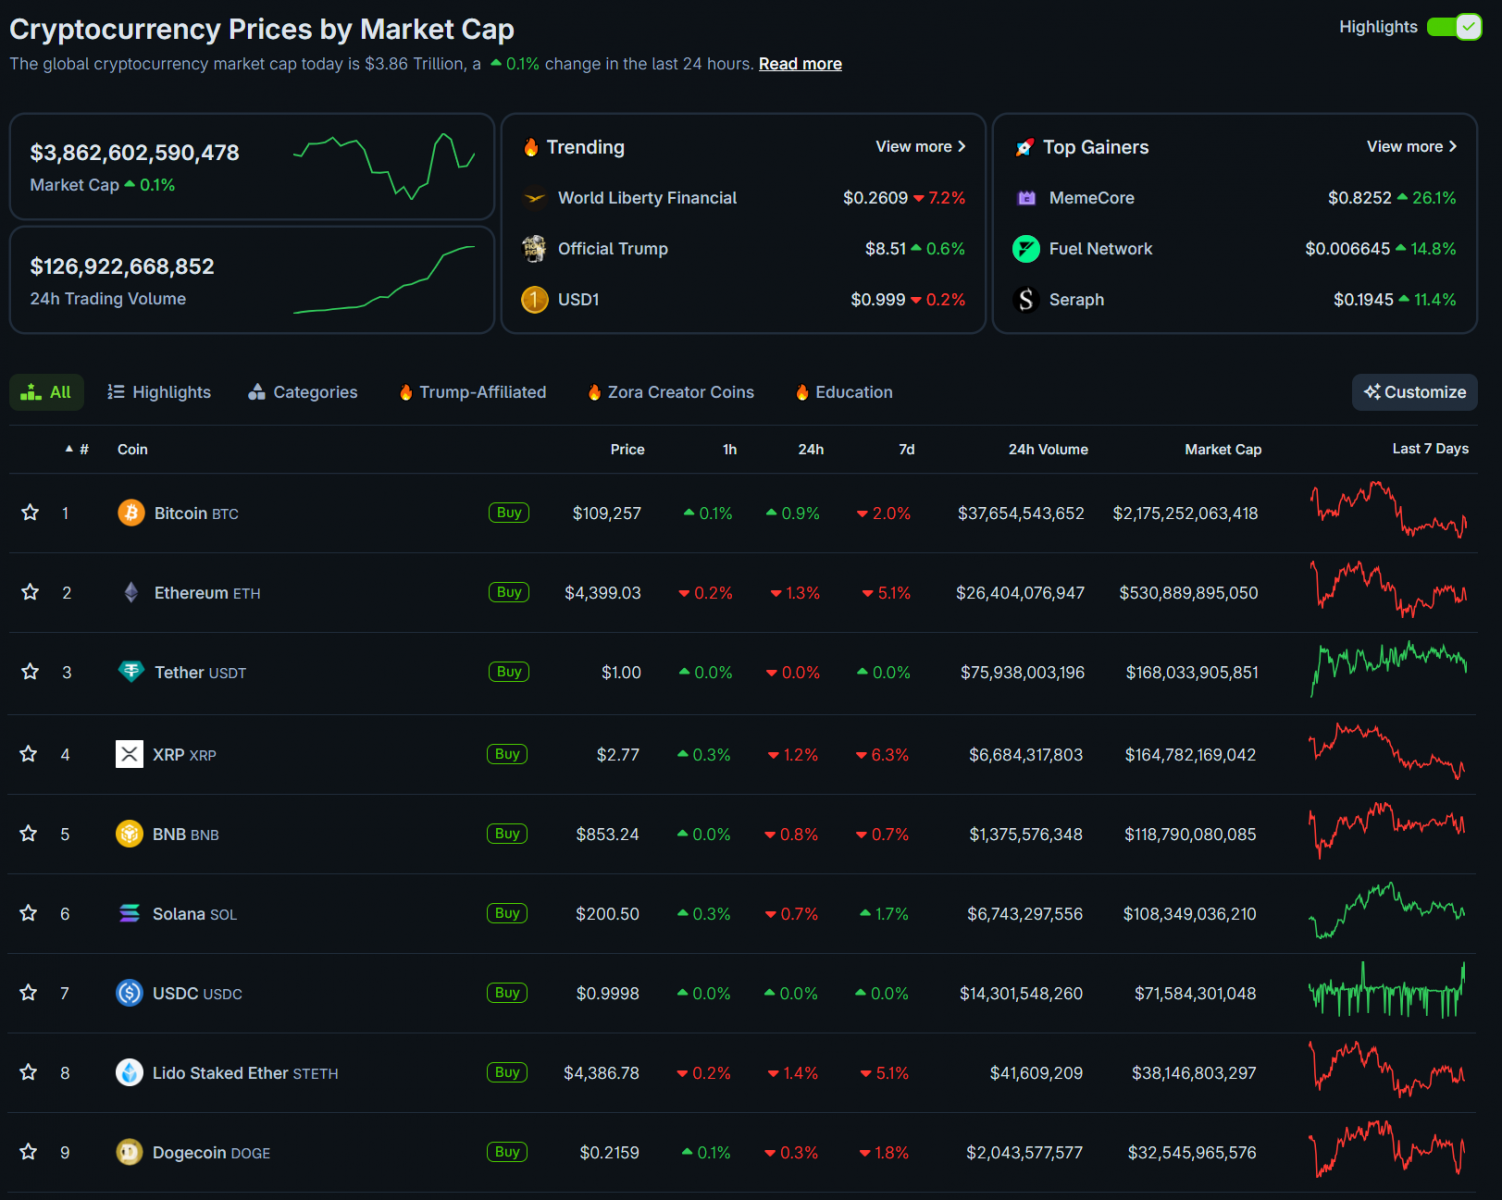Image resolution: width=1502 pixels, height=1200 pixels.
Task: Expand Trending with View more arrow
Action: coord(920,147)
